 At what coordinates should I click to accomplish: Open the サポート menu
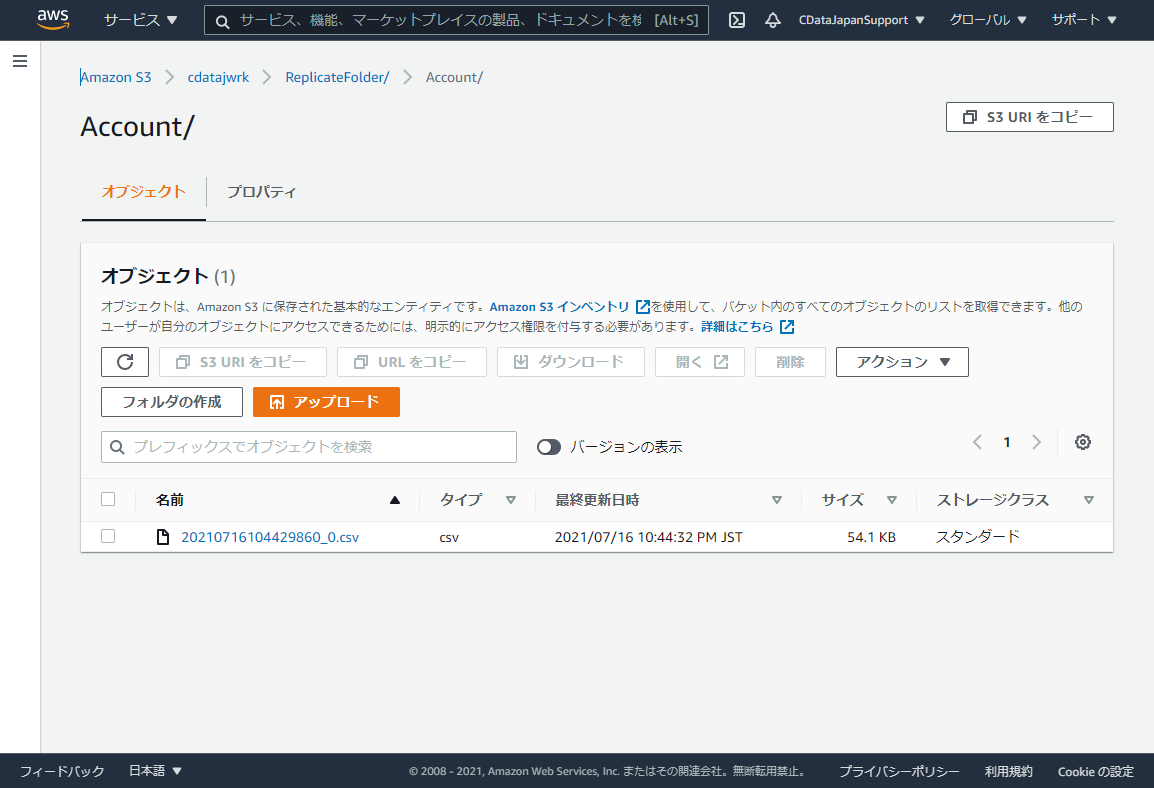click(x=1083, y=19)
